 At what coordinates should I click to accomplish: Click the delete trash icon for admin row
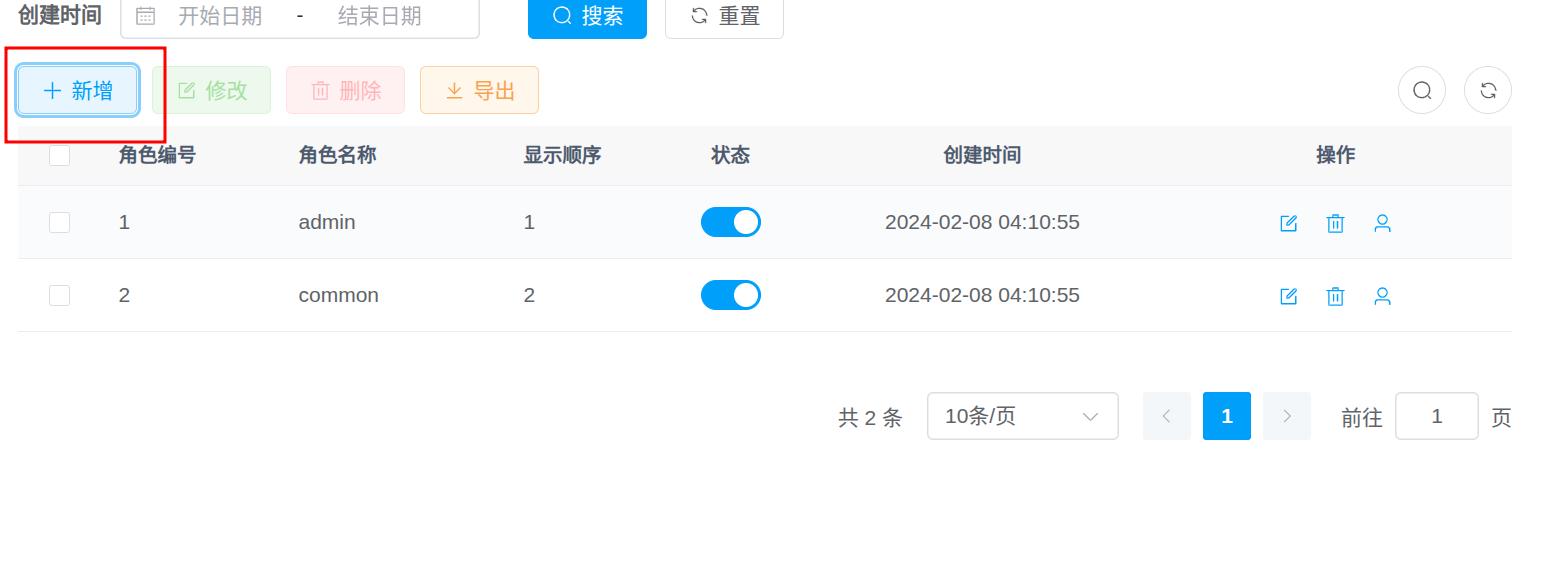click(1335, 223)
